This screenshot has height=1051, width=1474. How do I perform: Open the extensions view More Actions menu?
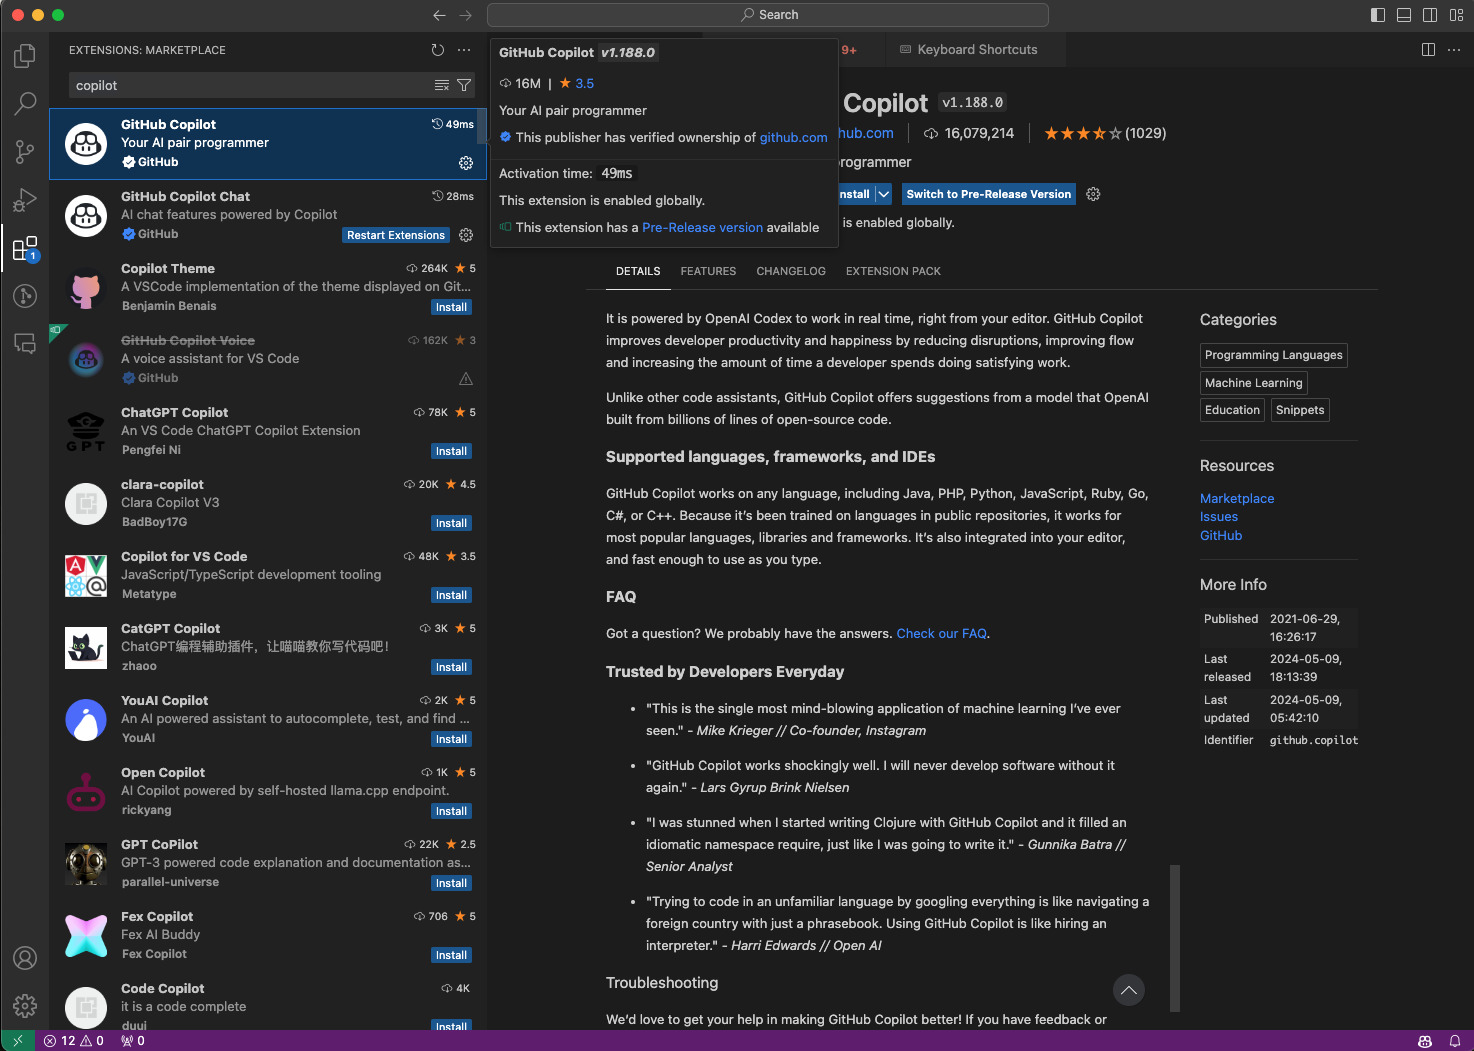(463, 49)
